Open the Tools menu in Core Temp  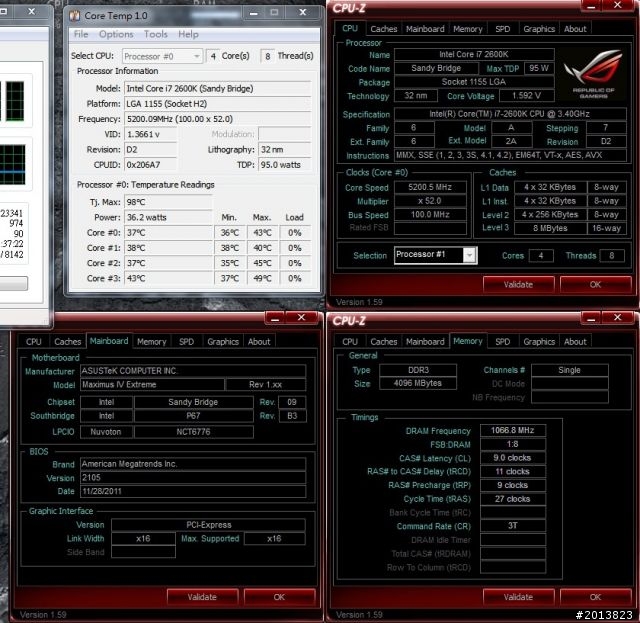156,34
